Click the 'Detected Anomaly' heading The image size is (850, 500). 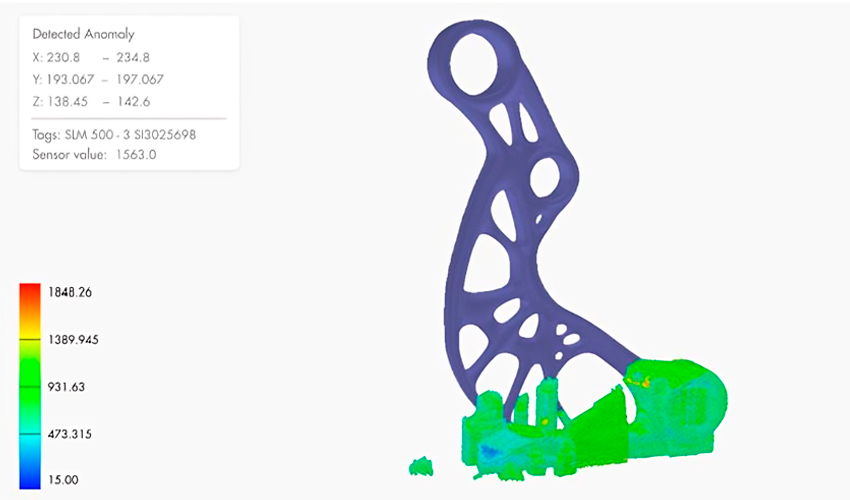pyautogui.click(x=83, y=34)
